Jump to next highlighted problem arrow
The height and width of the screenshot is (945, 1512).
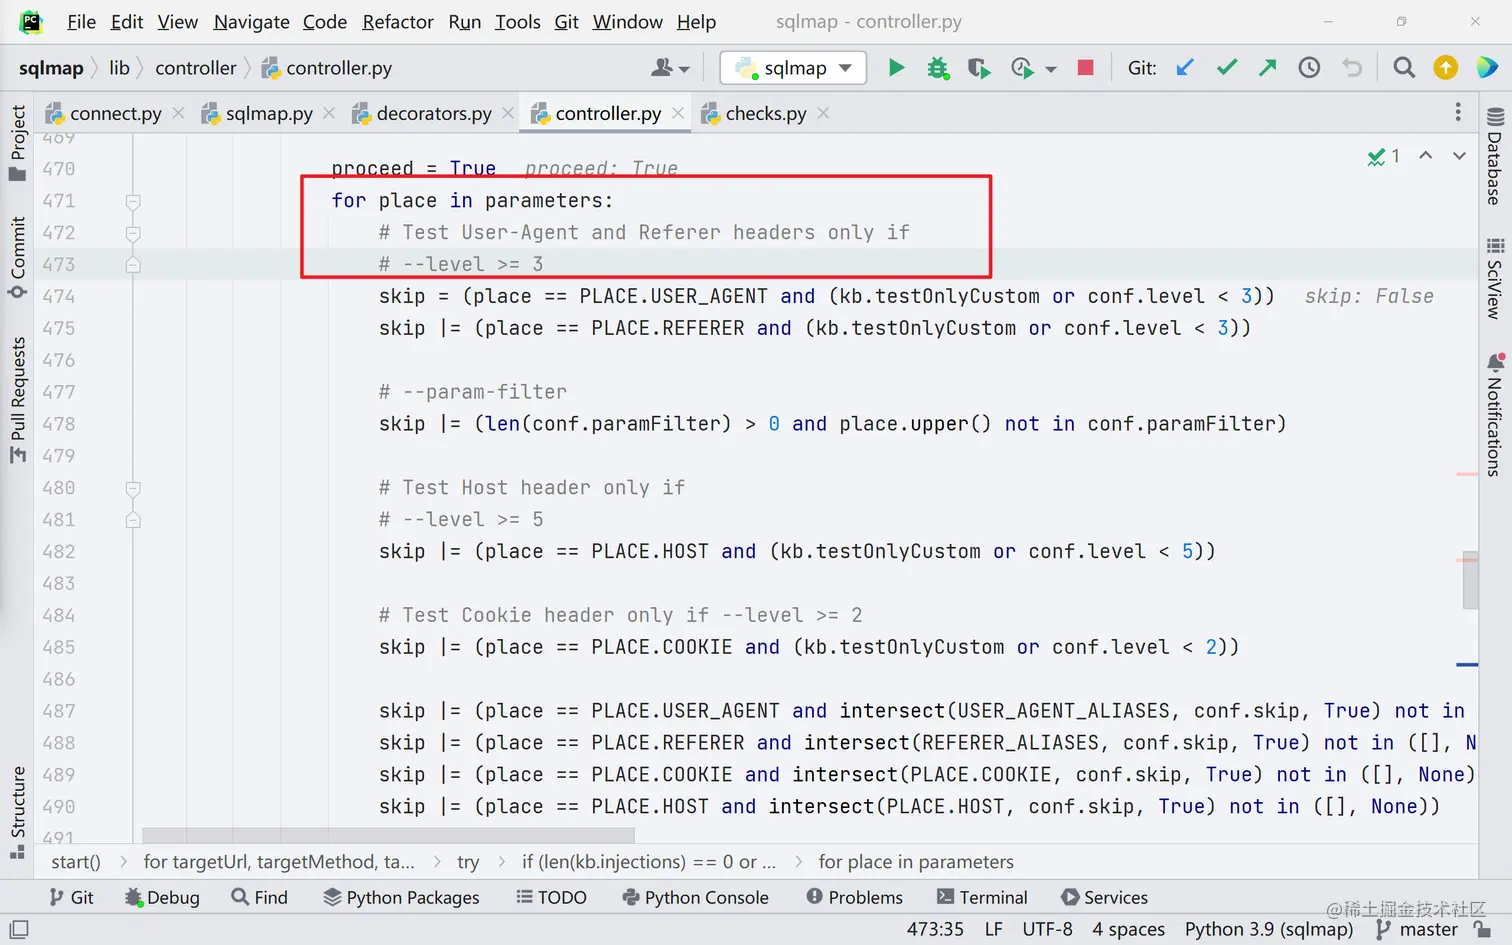(1459, 156)
